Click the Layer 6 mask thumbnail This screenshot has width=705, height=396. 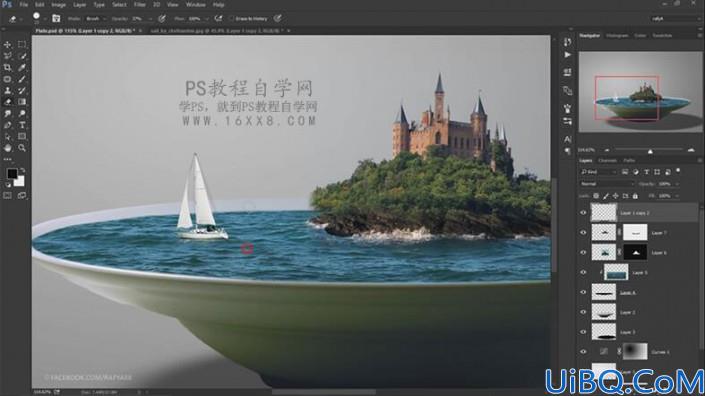[x=635, y=253]
